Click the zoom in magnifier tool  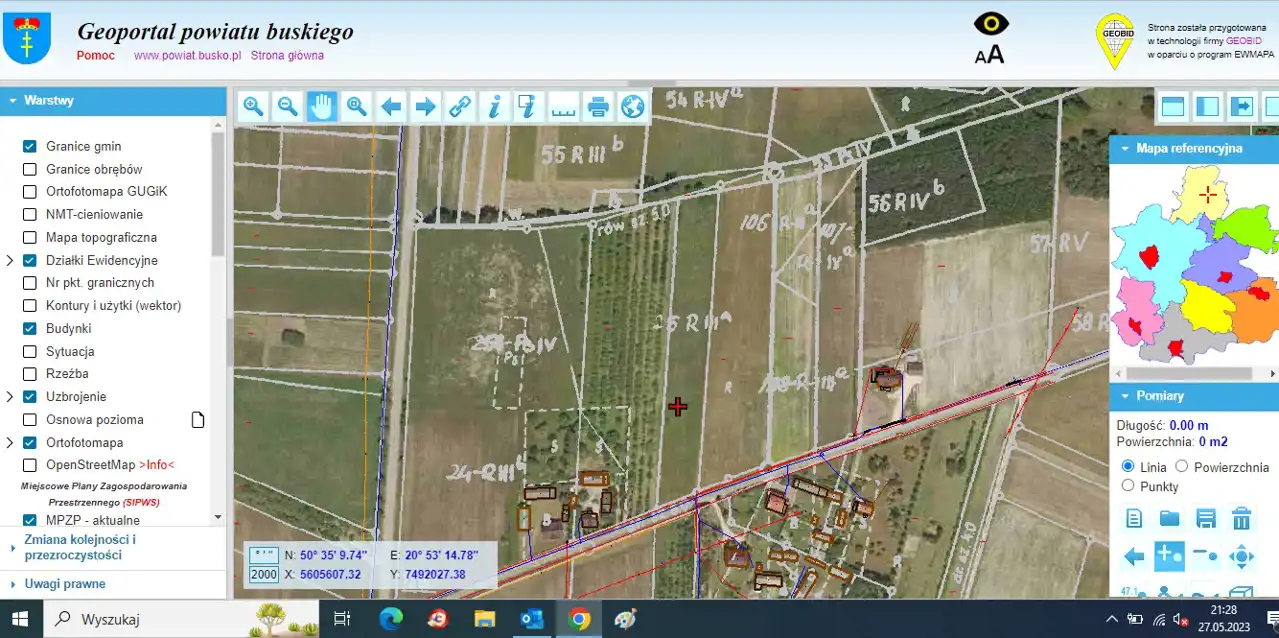pyautogui.click(x=254, y=106)
